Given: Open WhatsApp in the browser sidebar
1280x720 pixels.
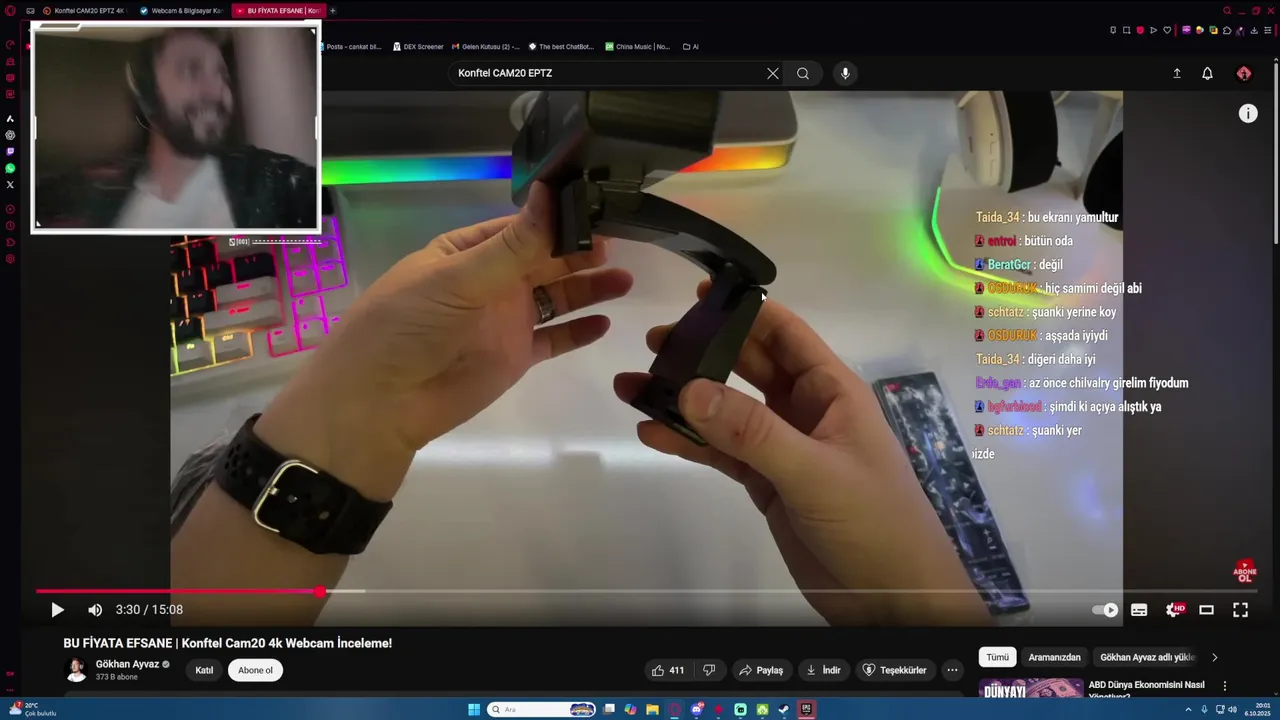Looking at the screenshot, I should click(x=10, y=168).
